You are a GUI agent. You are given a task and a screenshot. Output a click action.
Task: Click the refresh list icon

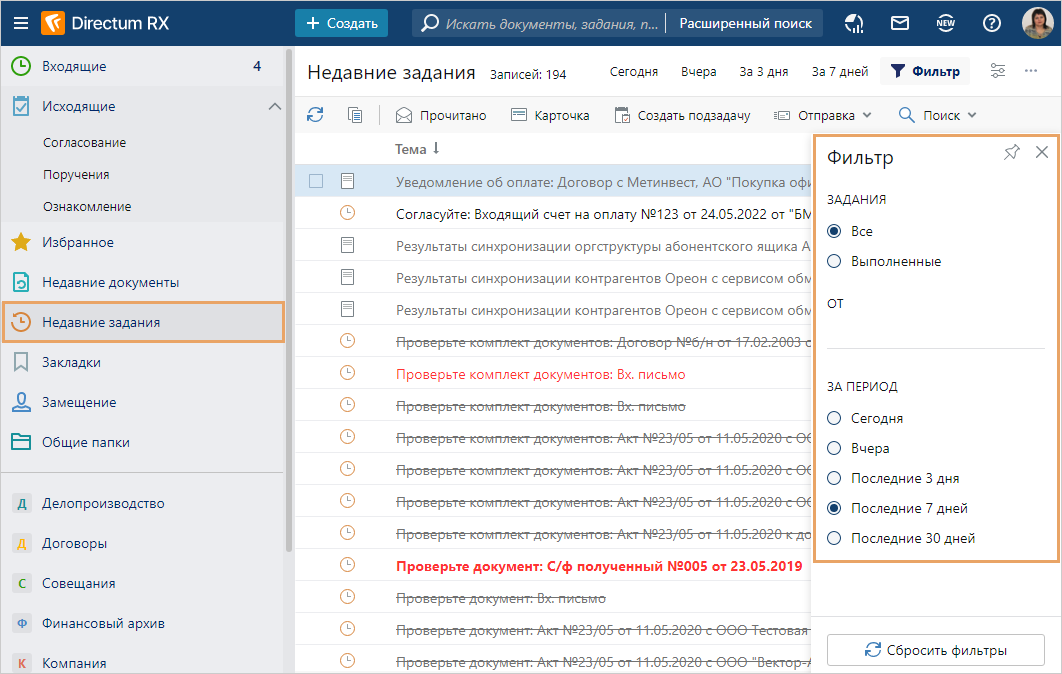(315, 115)
